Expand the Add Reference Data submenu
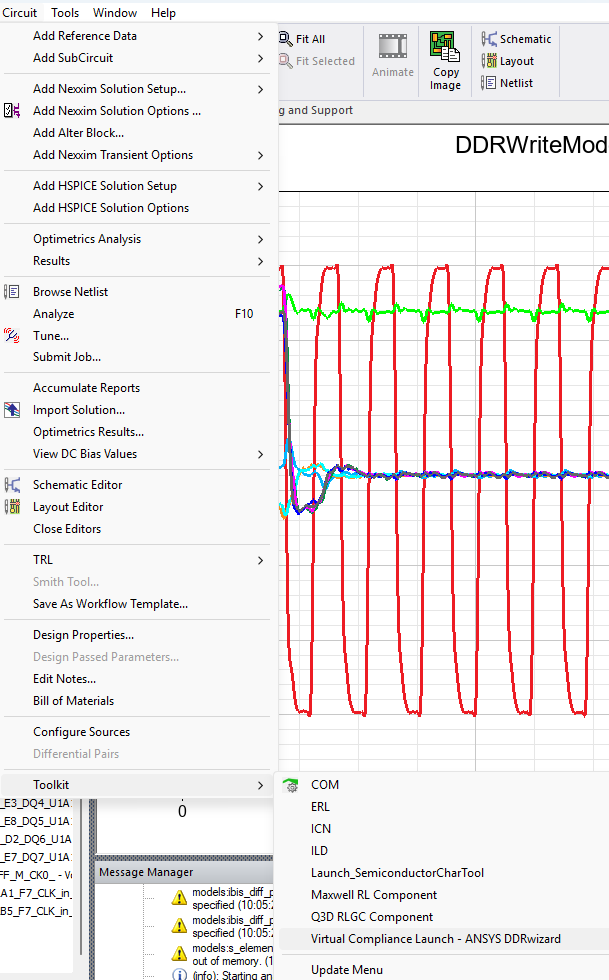The image size is (609, 980). click(x=85, y=36)
